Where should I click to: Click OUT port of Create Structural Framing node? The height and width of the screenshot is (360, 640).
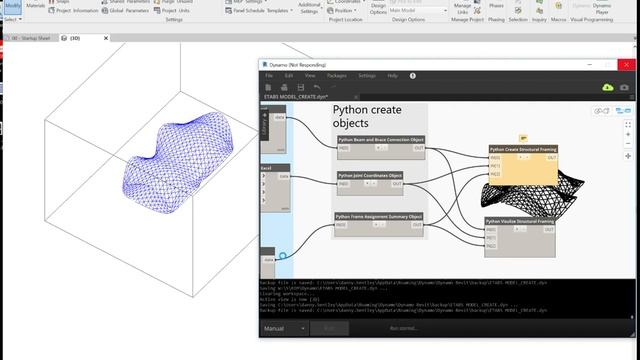552,158
